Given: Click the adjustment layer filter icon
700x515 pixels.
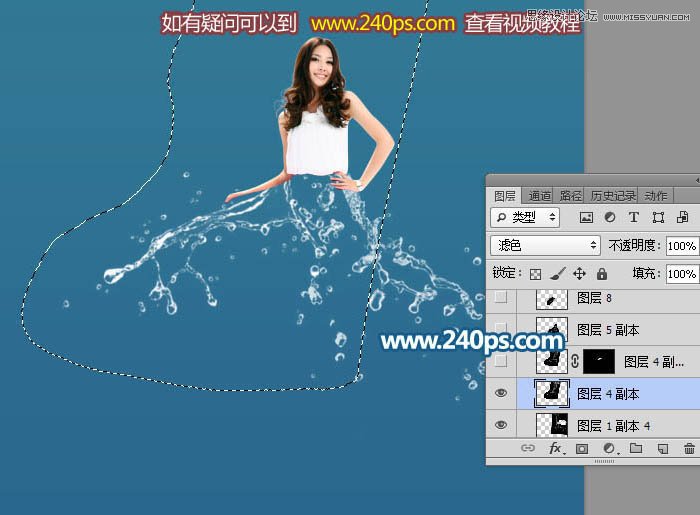Looking at the screenshot, I should (x=610, y=217).
